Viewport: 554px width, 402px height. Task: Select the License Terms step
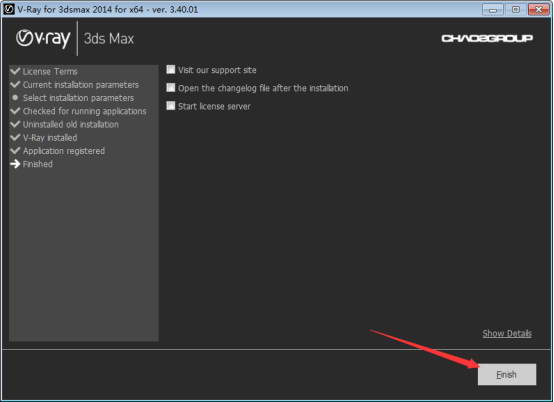click(x=50, y=71)
